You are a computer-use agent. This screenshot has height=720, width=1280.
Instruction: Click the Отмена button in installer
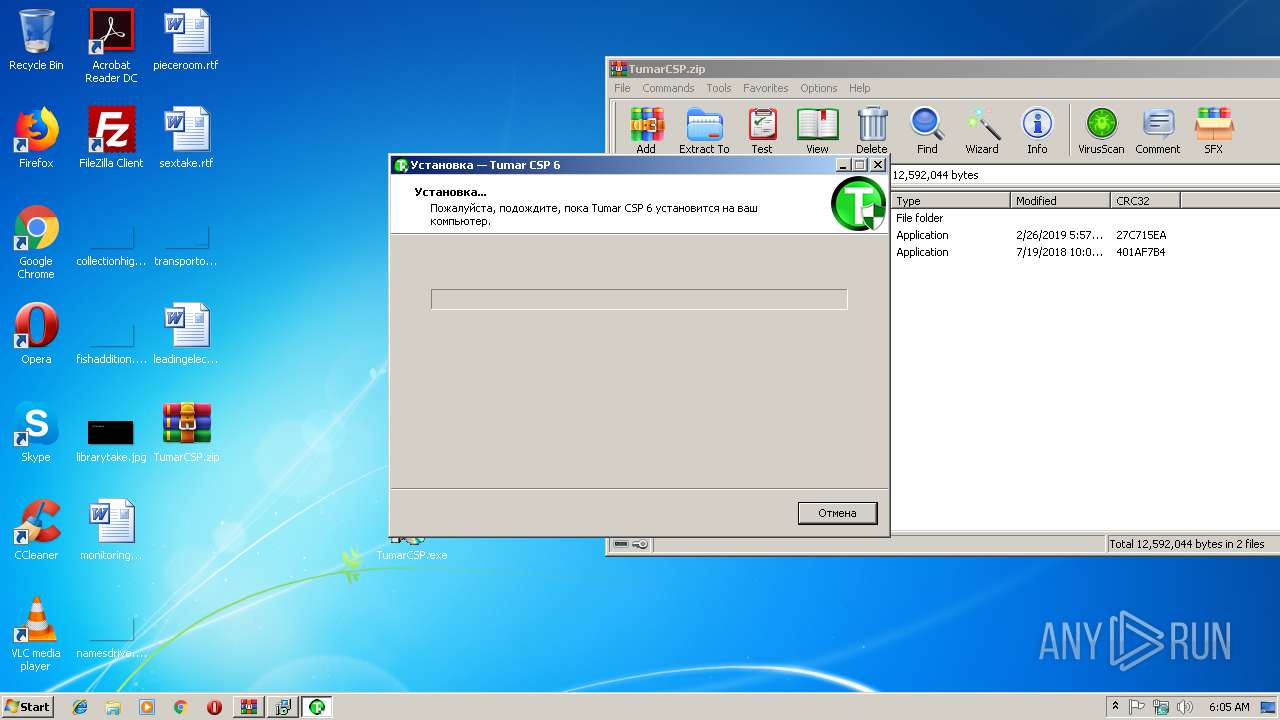coord(837,513)
